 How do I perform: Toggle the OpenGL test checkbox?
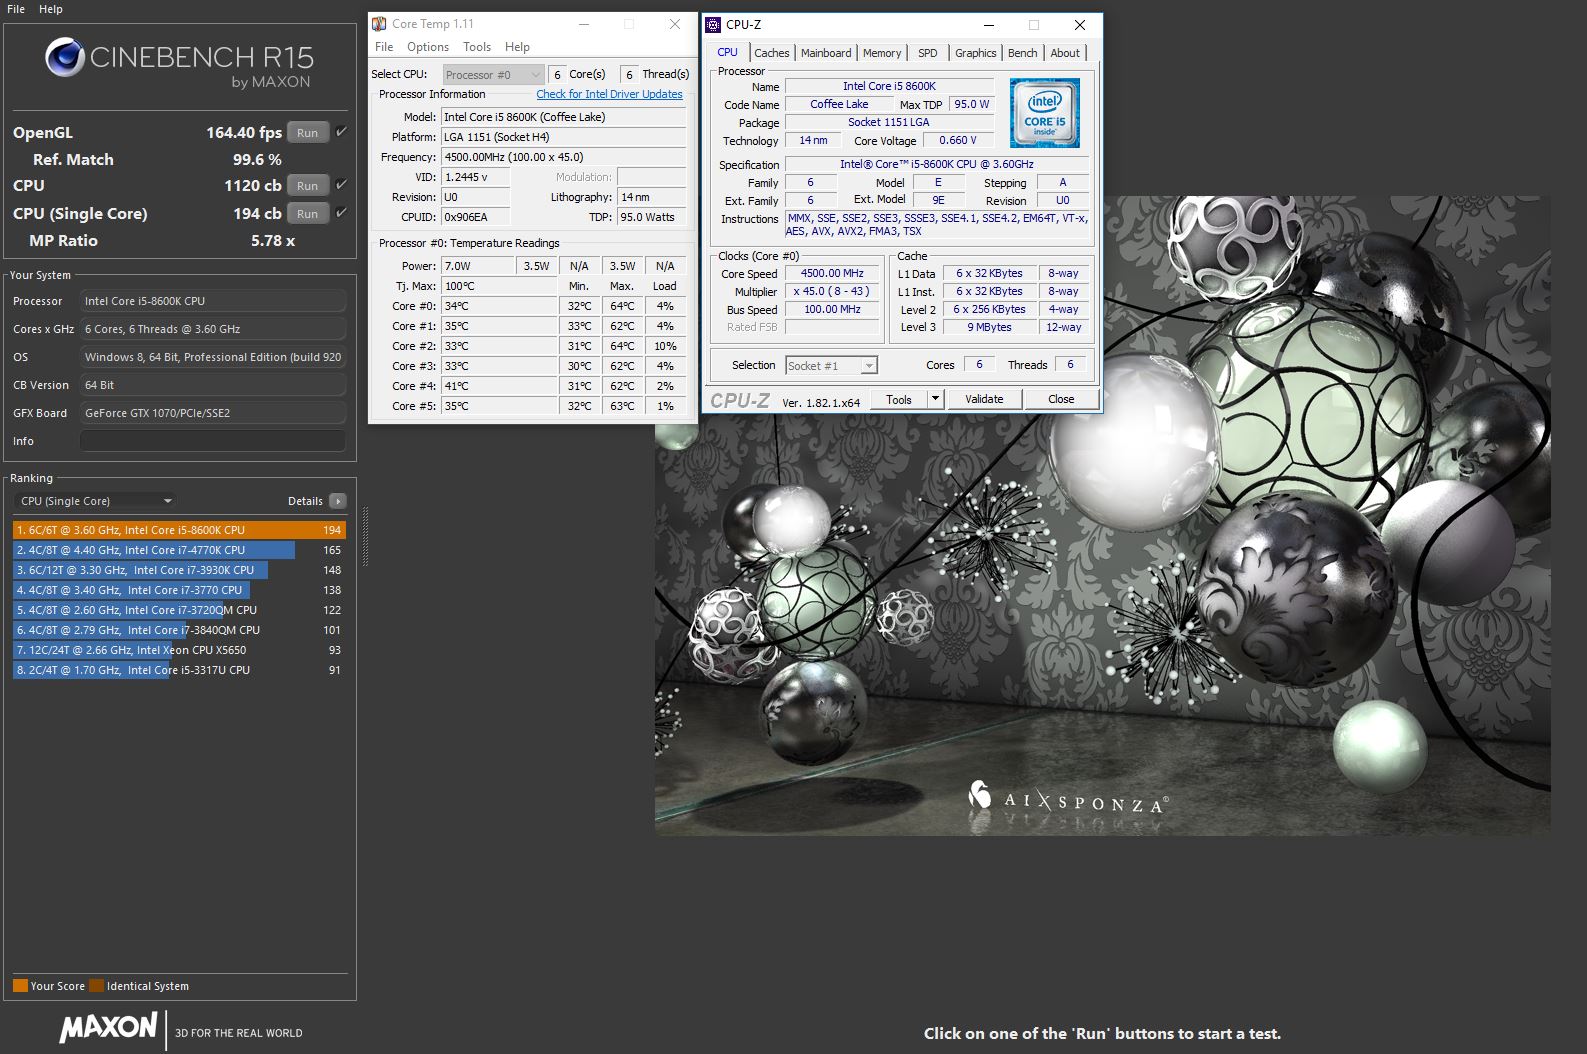[x=341, y=132]
